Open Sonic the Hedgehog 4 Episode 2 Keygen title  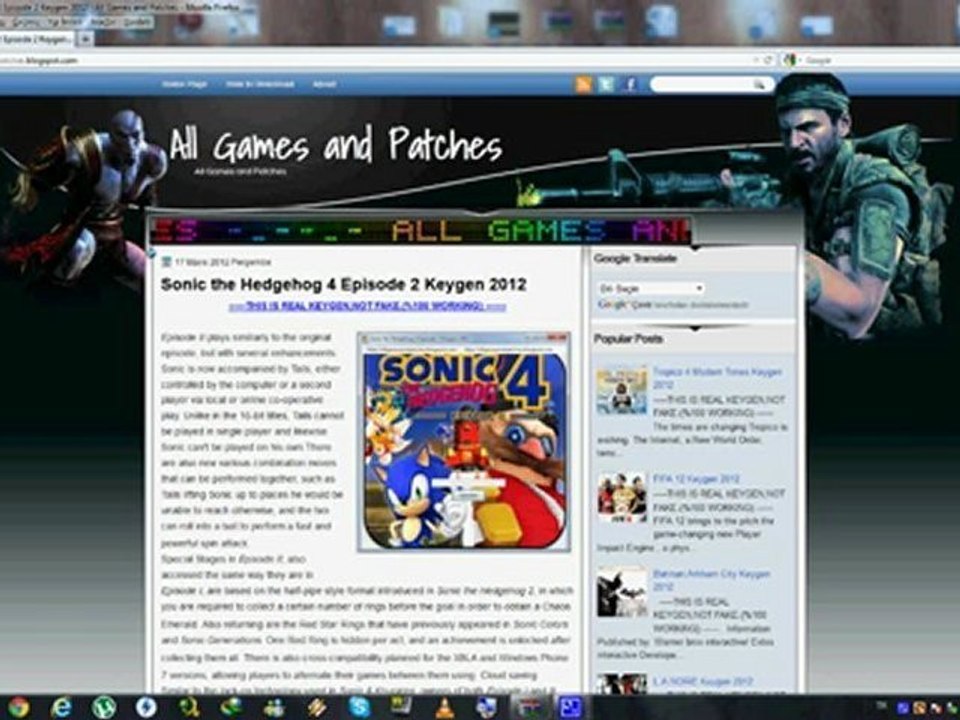click(343, 285)
